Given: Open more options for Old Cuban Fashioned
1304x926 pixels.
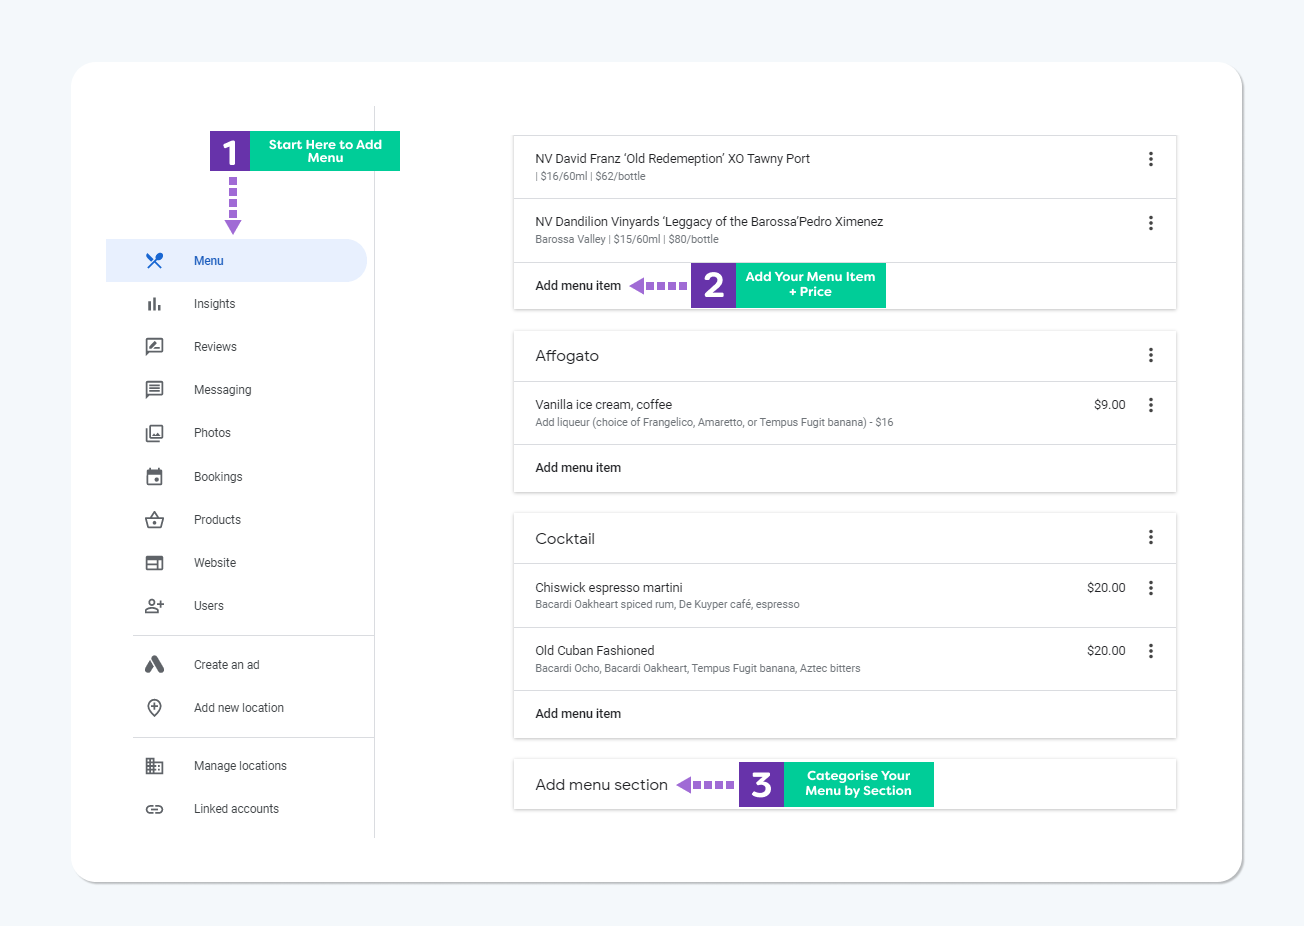Looking at the screenshot, I should 1150,651.
